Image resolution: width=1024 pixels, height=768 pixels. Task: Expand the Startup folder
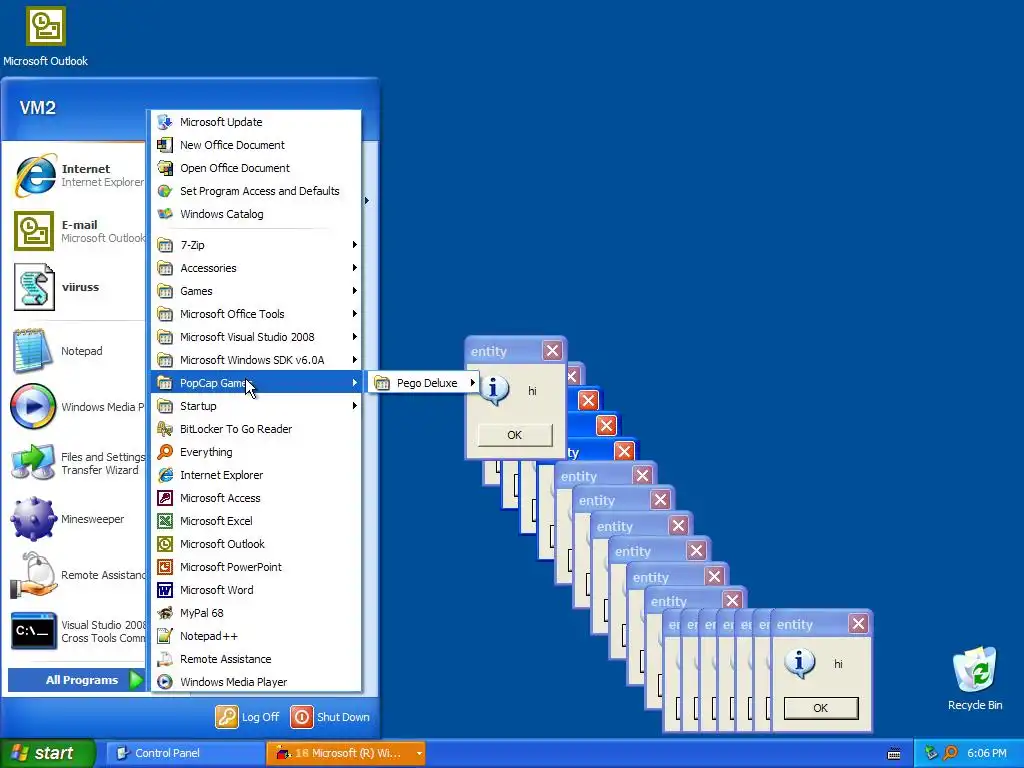tap(256, 406)
